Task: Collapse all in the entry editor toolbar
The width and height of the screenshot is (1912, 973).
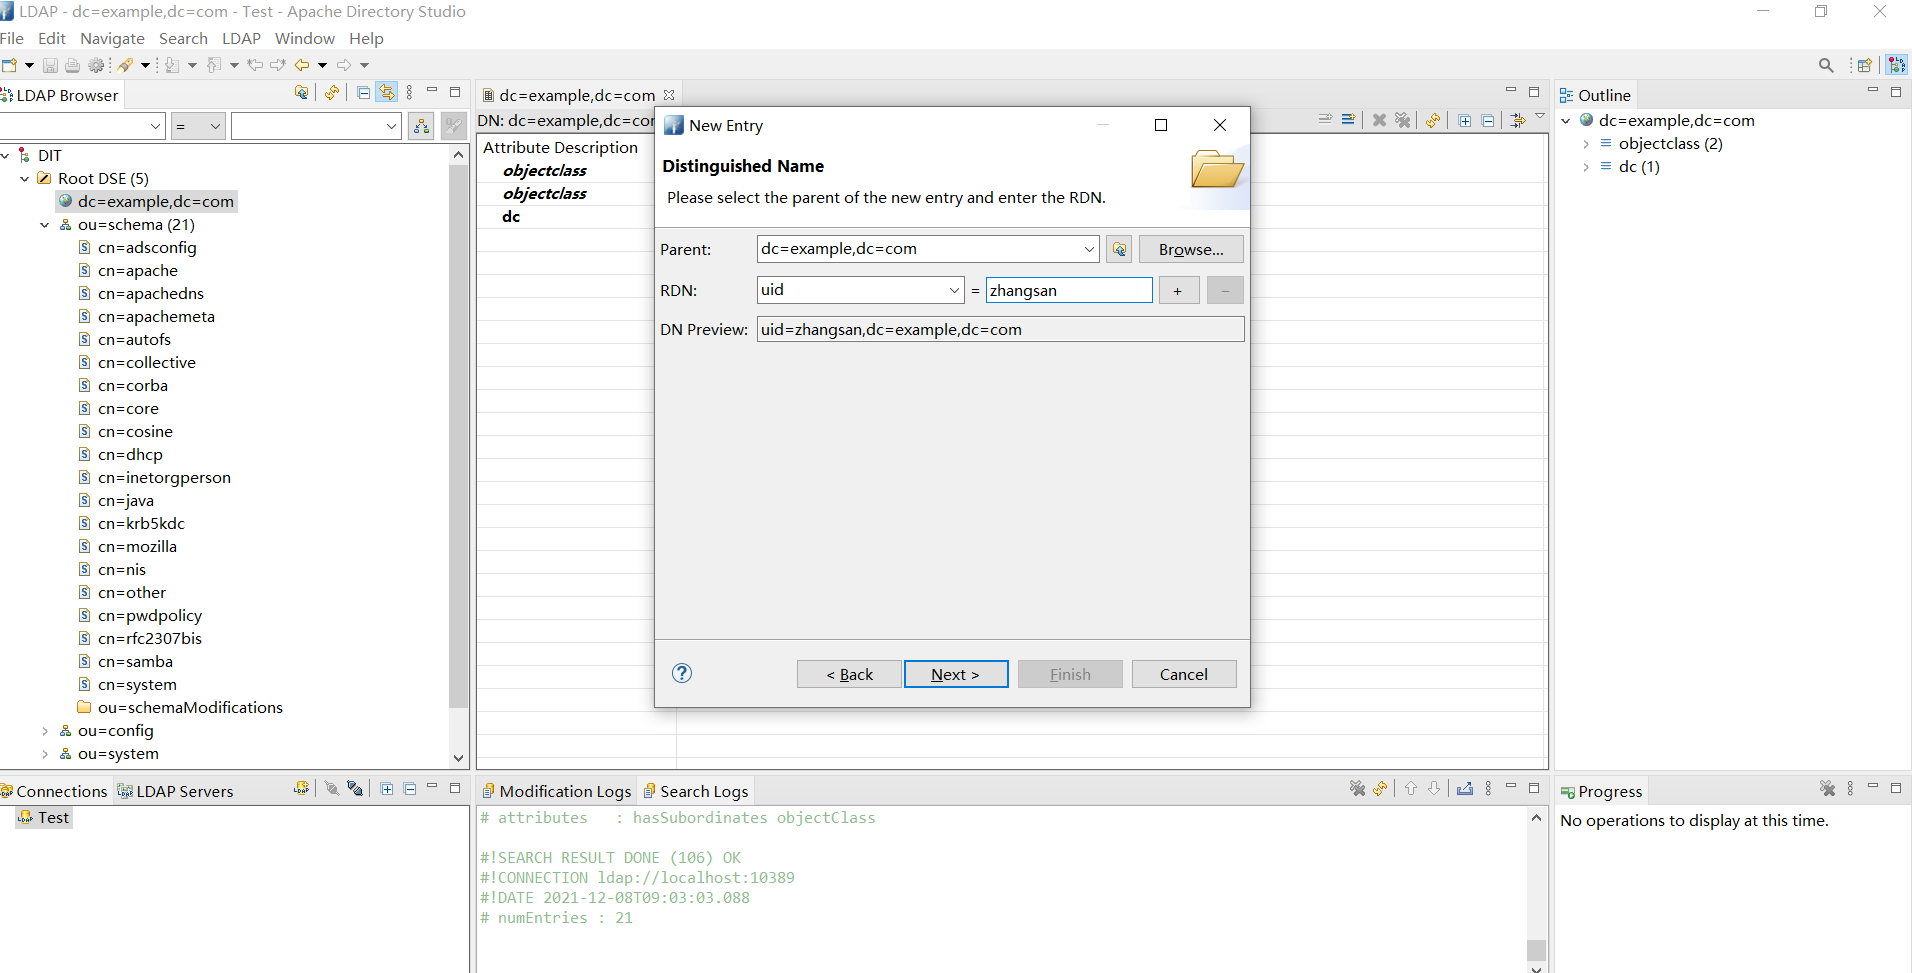Action: [1488, 120]
